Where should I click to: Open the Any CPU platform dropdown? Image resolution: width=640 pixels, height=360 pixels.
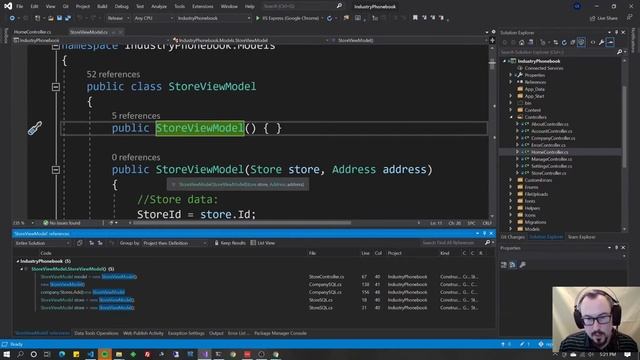(x=153, y=18)
